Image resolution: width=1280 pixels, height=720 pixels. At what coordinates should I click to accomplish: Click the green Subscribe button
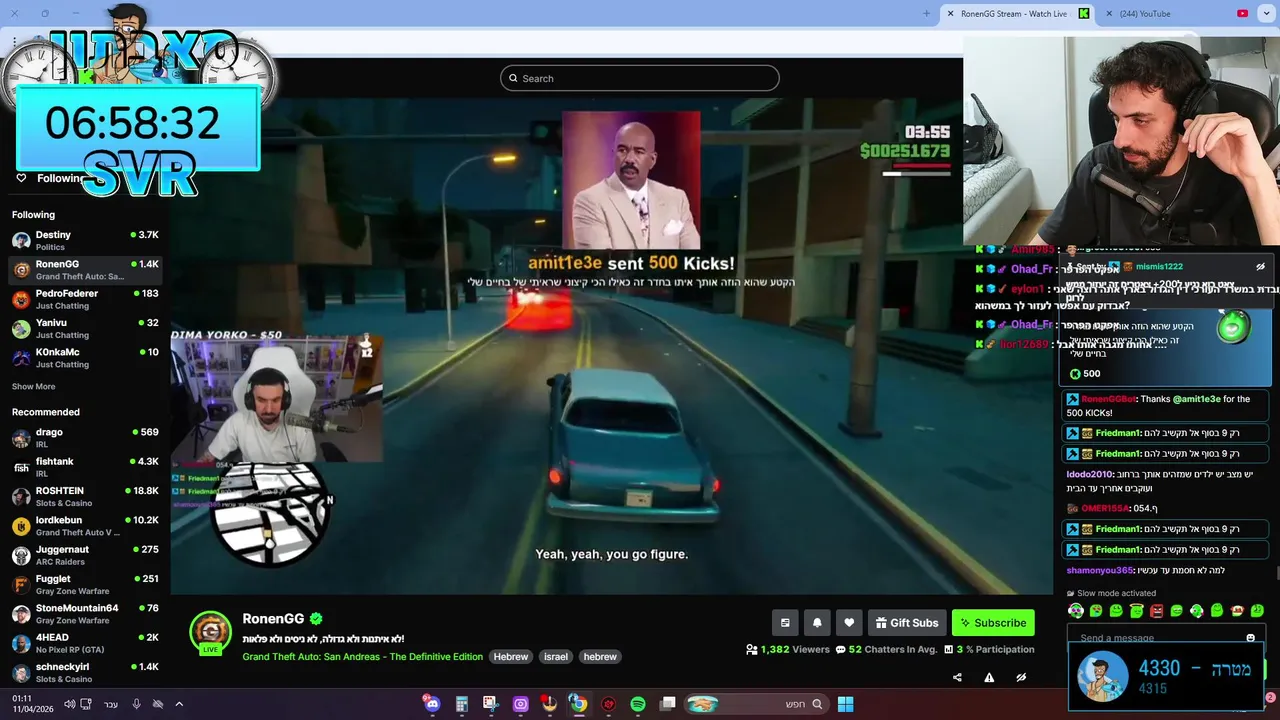coord(993,623)
